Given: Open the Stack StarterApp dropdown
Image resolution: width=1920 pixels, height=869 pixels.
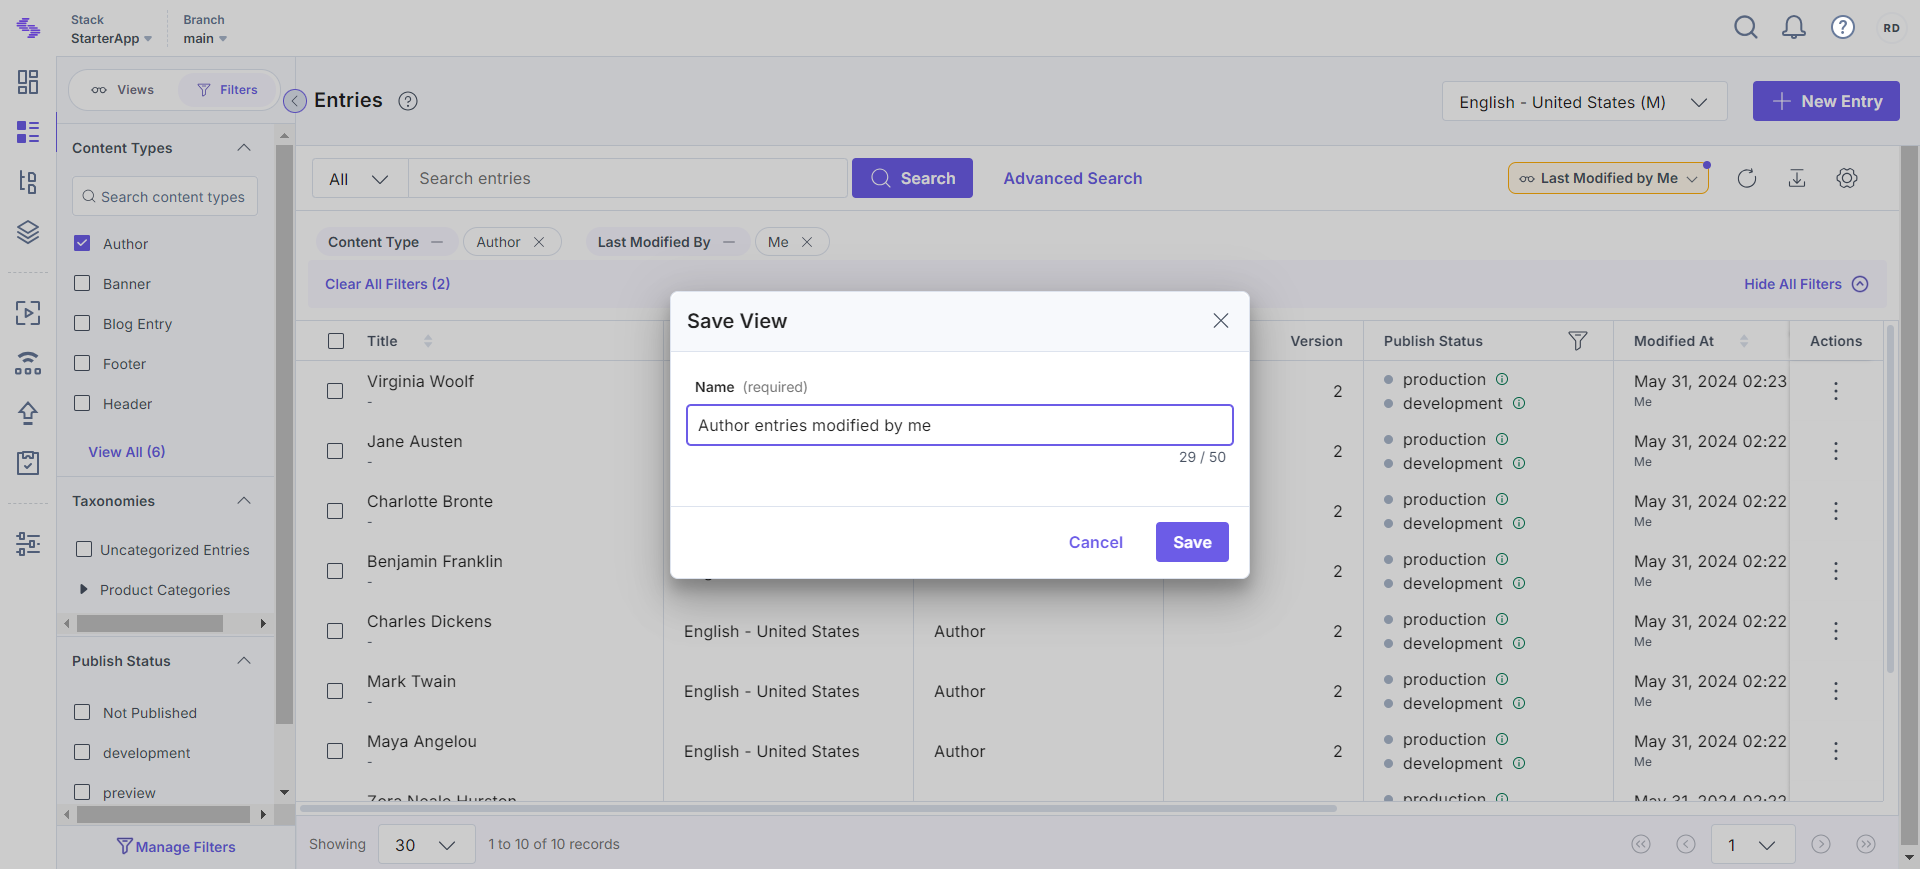Looking at the screenshot, I should 111,29.
